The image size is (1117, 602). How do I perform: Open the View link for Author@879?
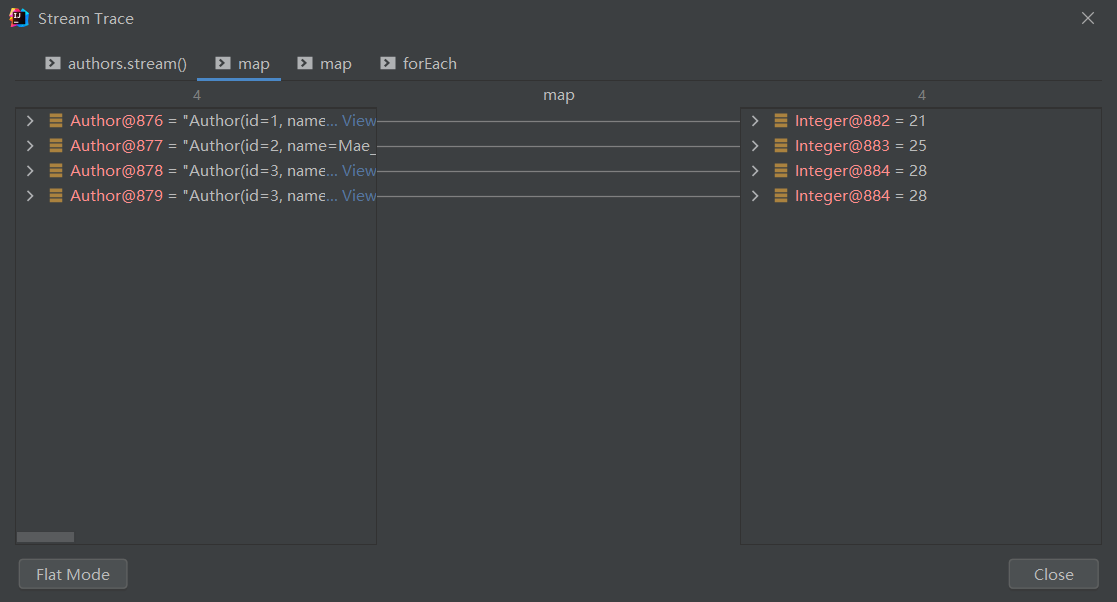[x=359, y=196]
